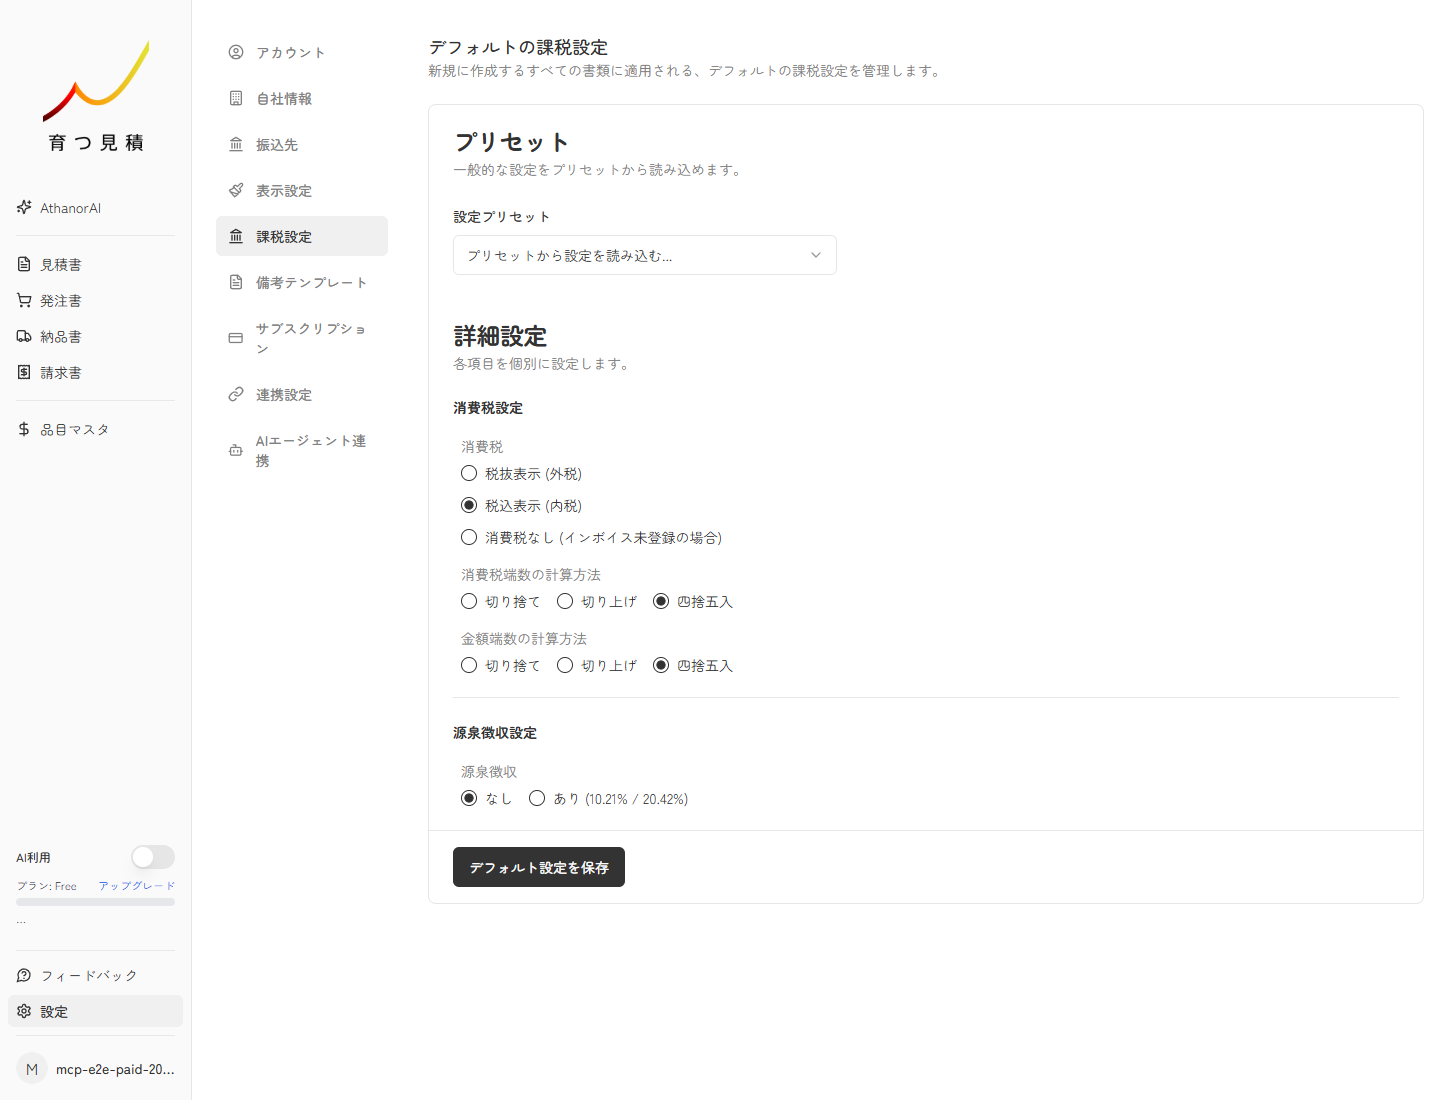
Task: Select the 税抜表示 (外税) option
Action: click(x=469, y=473)
